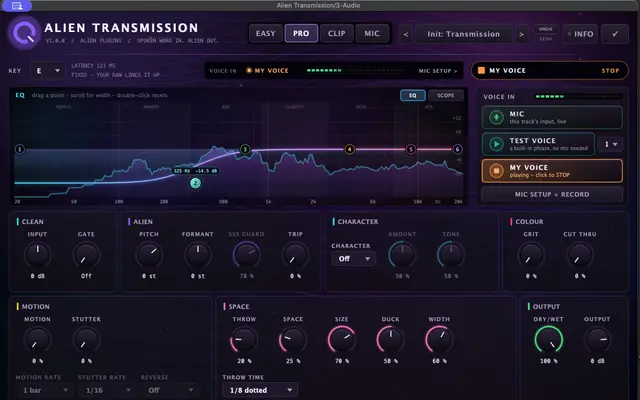Click the TRIP knob
Image resolution: width=640 pixels, height=400 pixels.
point(295,255)
